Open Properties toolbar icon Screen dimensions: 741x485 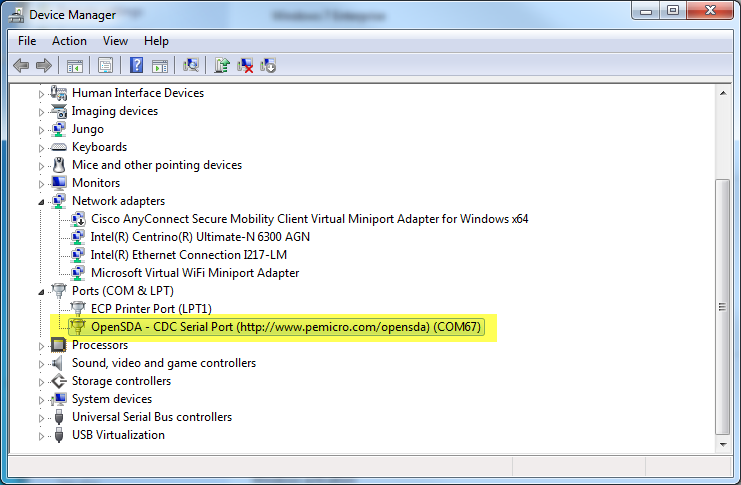pyautogui.click(x=105, y=65)
